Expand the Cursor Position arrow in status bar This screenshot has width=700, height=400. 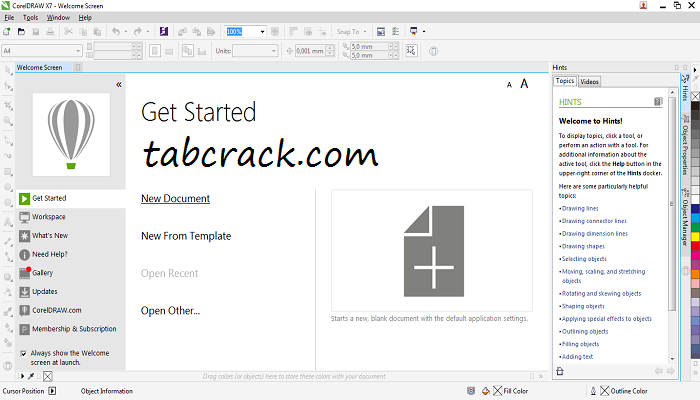pos(52,391)
